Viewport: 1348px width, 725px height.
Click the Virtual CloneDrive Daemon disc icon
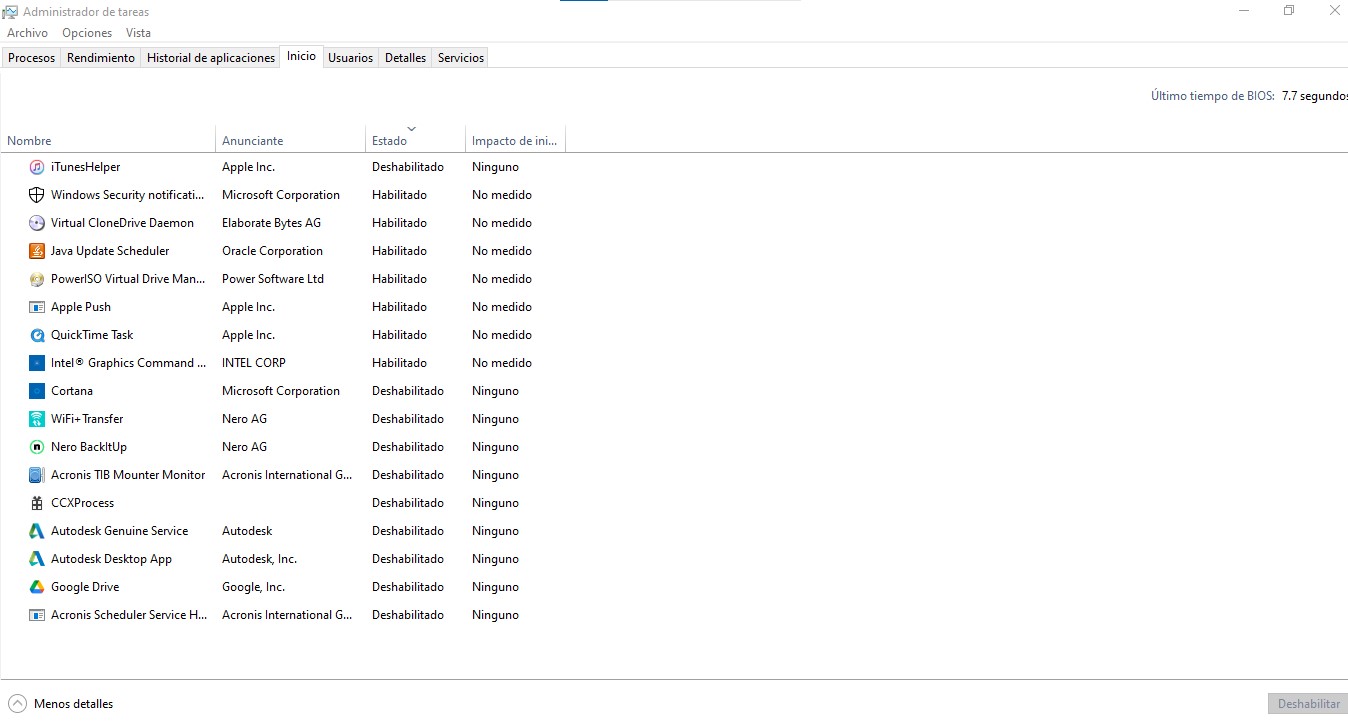[x=37, y=223]
